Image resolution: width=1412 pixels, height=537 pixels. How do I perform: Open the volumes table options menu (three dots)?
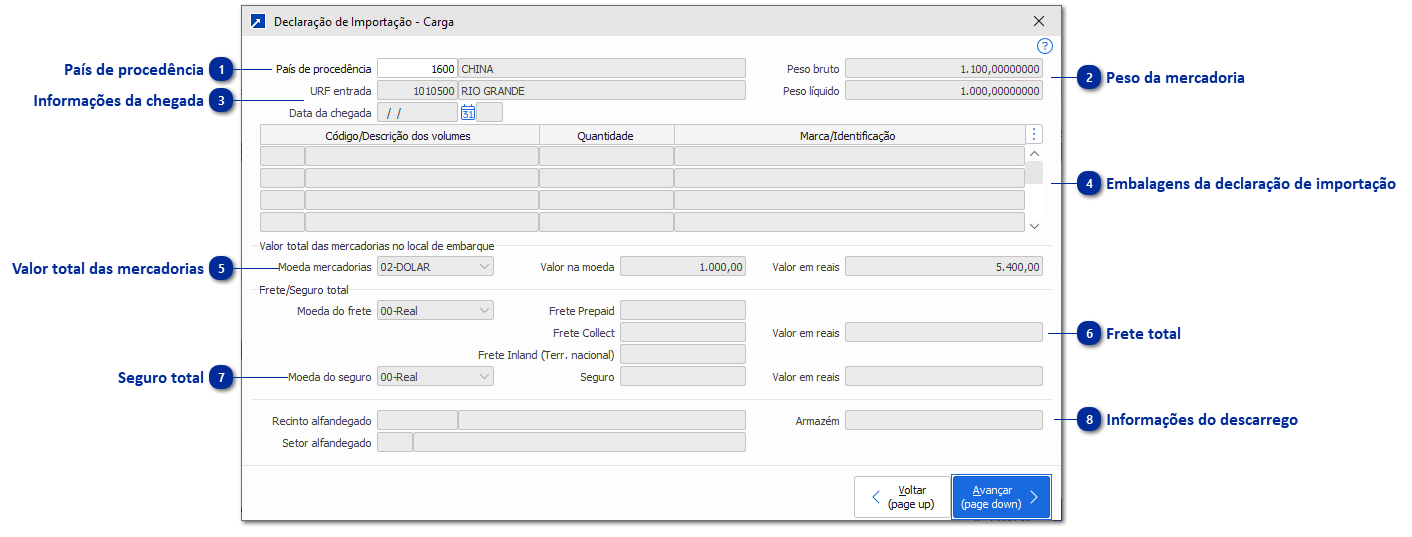pos(1035,134)
